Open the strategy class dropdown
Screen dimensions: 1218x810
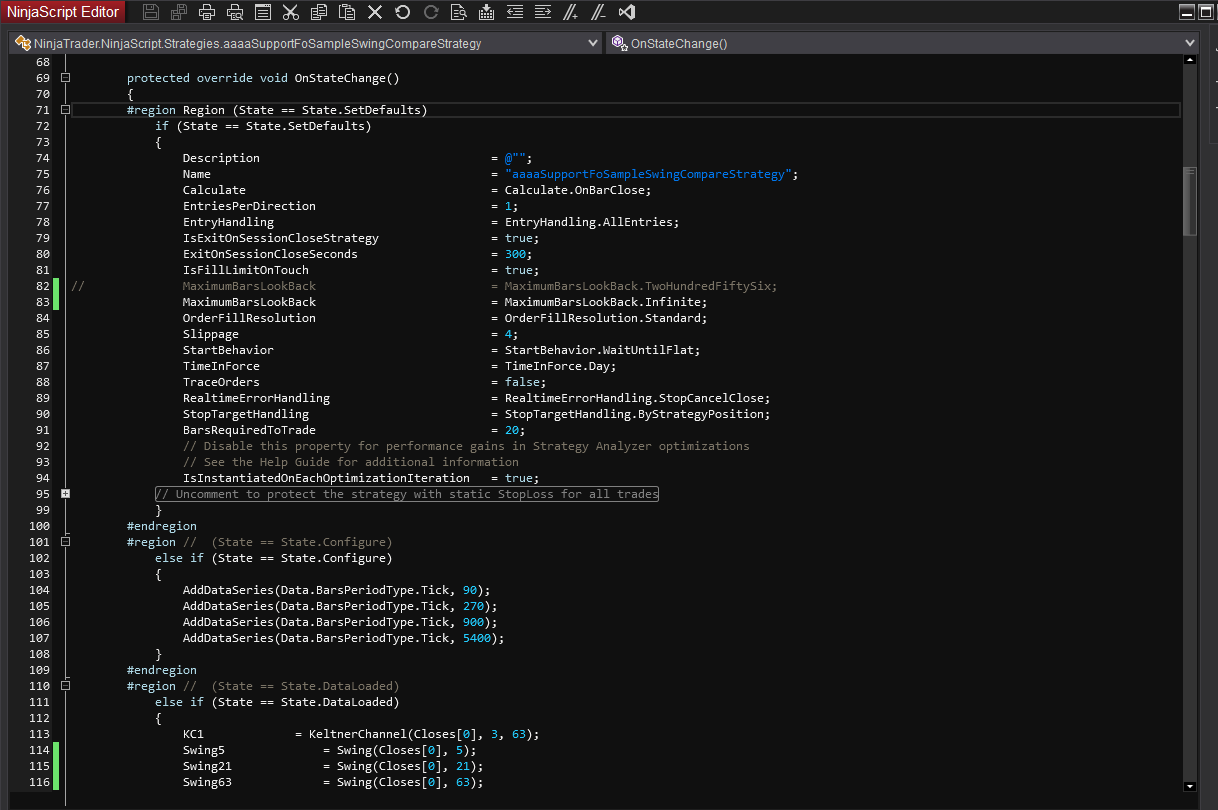[592, 43]
